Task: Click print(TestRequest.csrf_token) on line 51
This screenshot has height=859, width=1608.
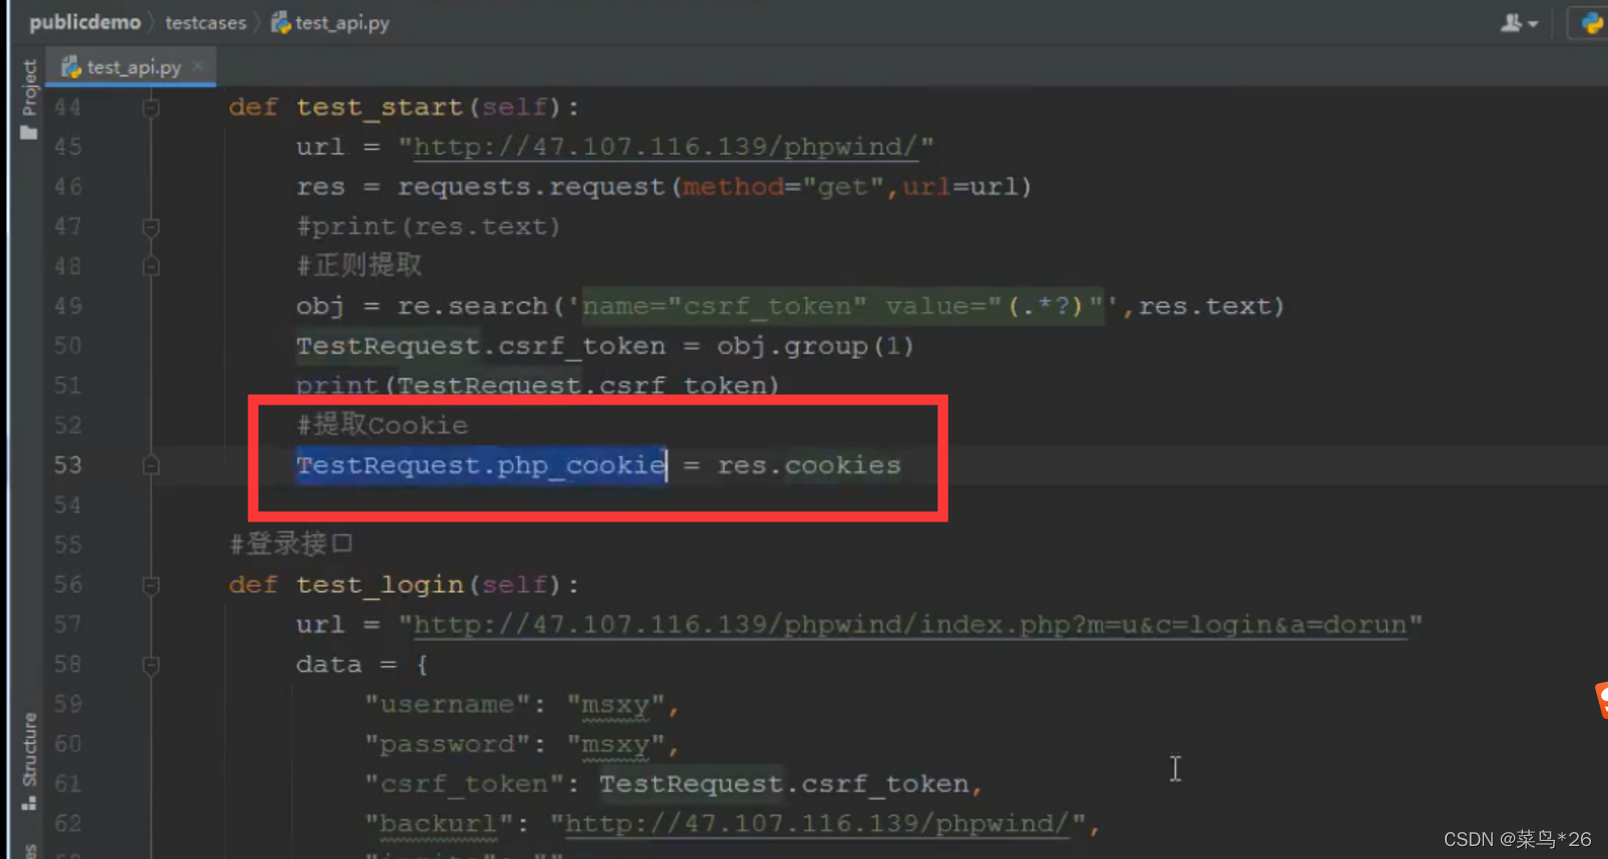Action: (537, 385)
